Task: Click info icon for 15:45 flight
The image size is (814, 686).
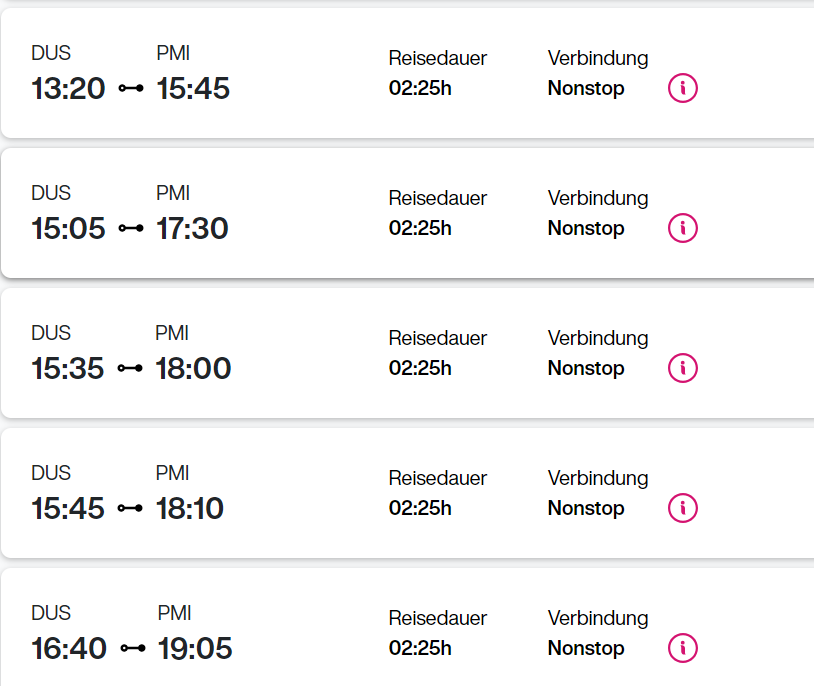Action: coord(682,508)
